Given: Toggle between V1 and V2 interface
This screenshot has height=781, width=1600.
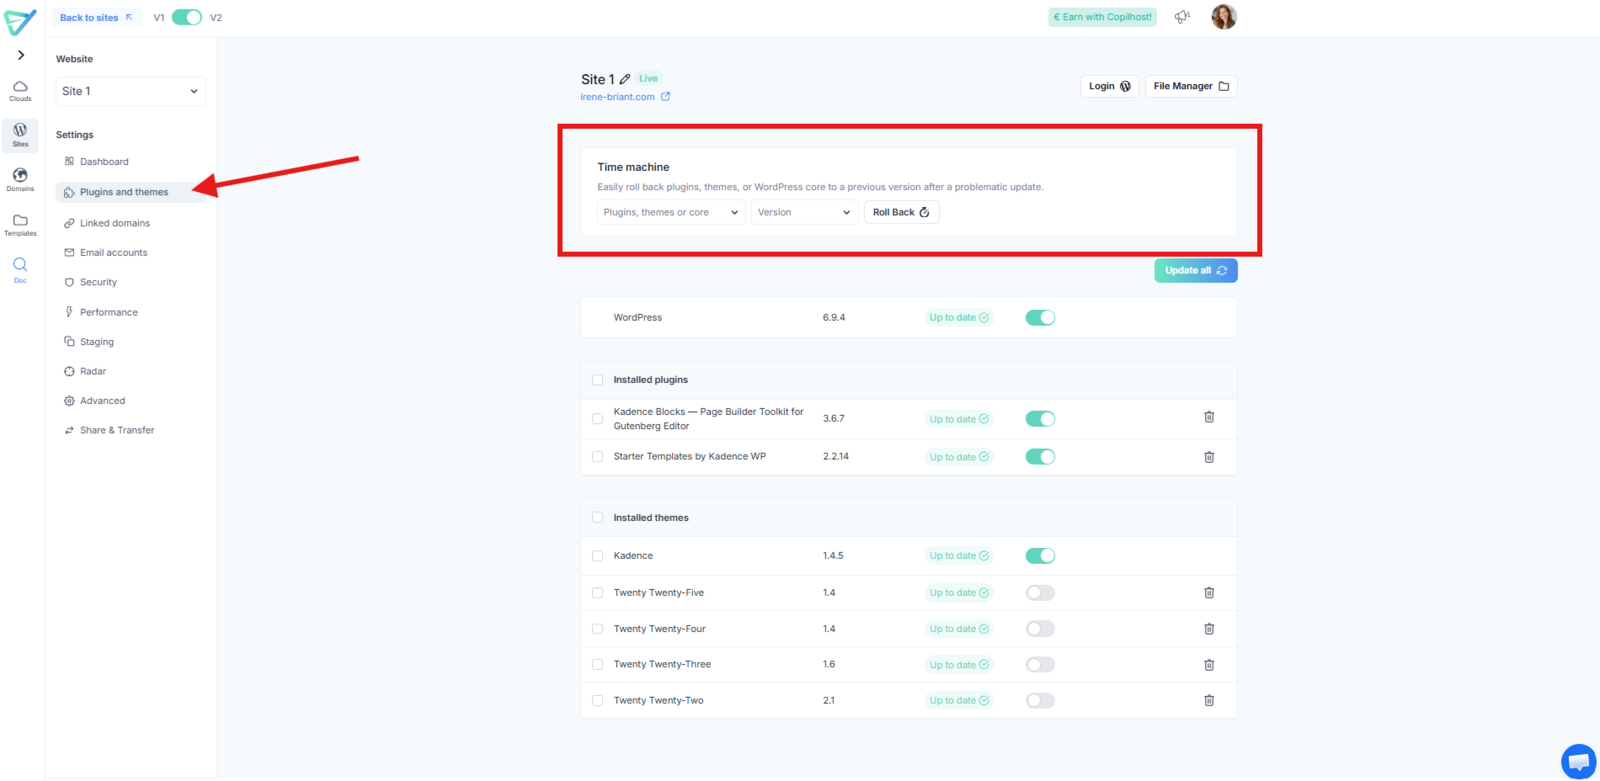Looking at the screenshot, I should click(187, 17).
